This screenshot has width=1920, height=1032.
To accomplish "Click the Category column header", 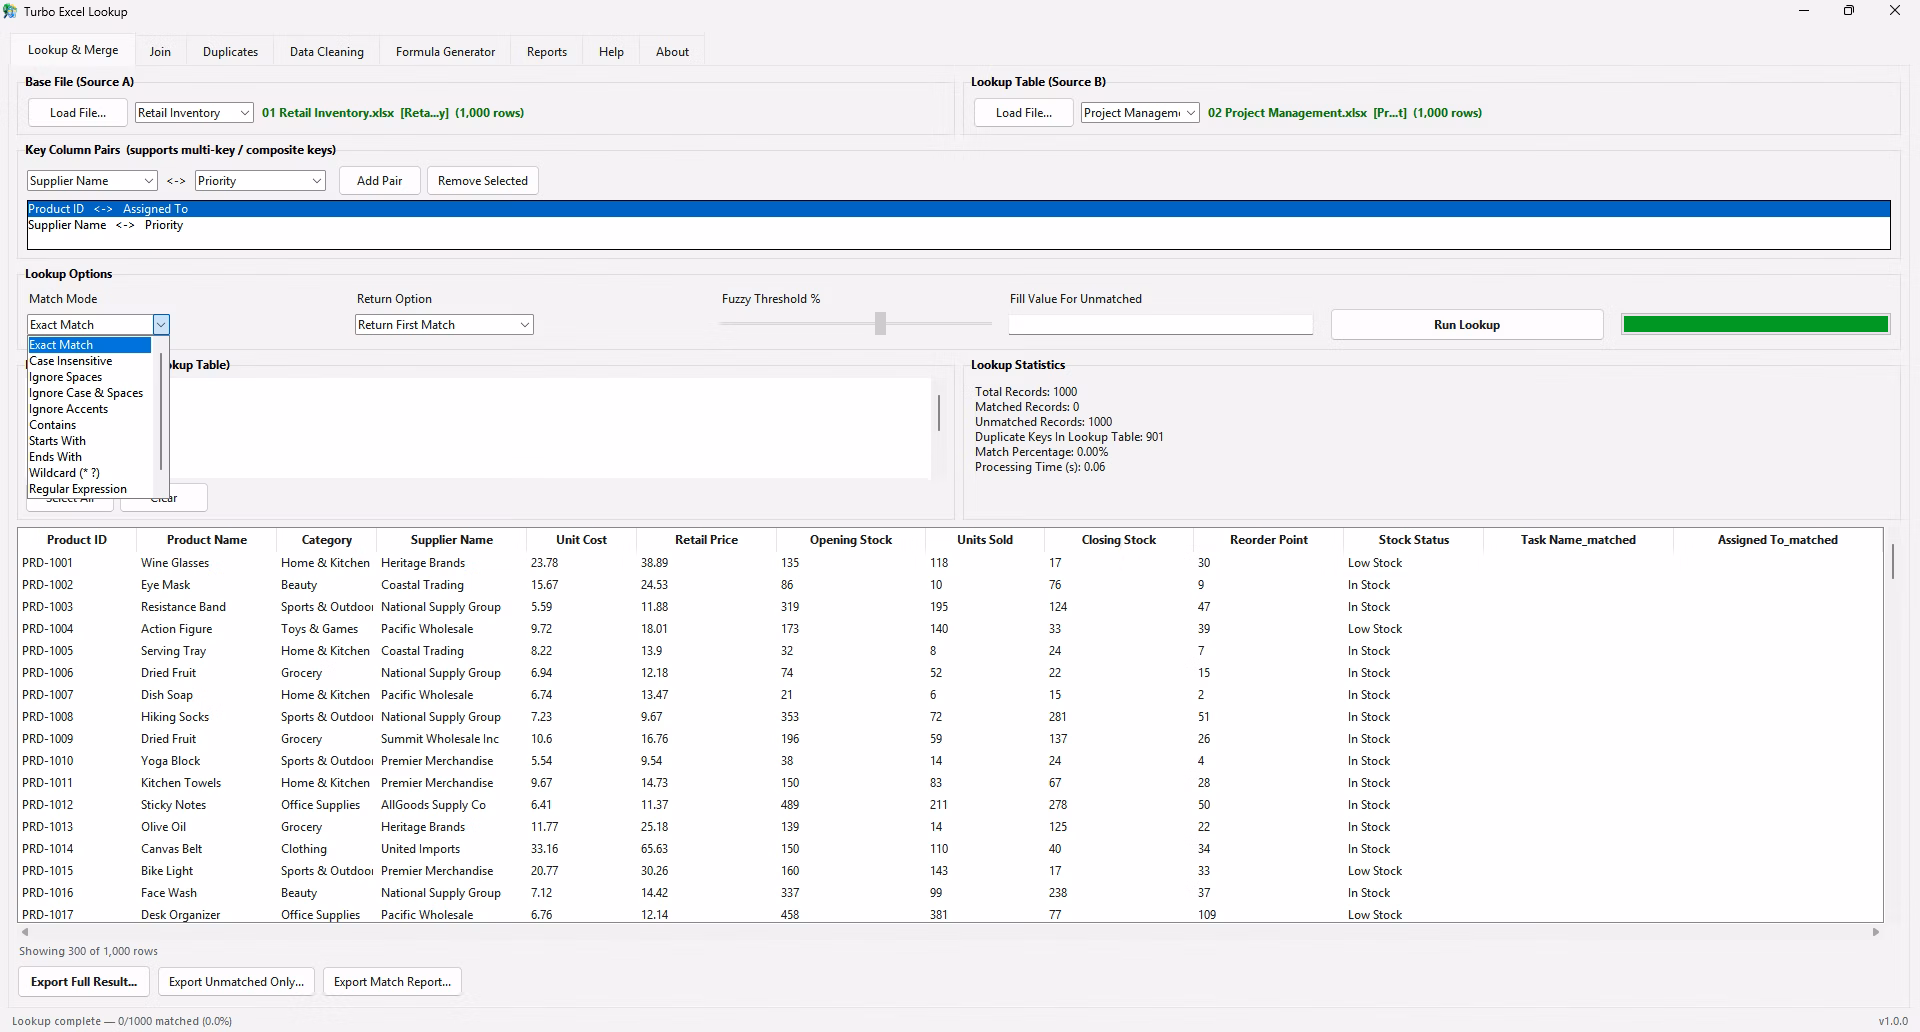I will tap(327, 540).
